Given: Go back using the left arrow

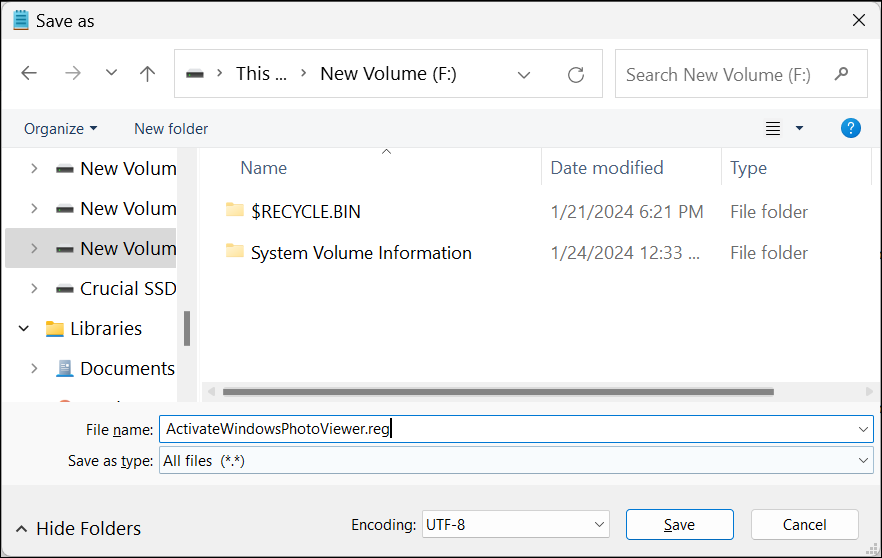Looking at the screenshot, I should [x=29, y=73].
